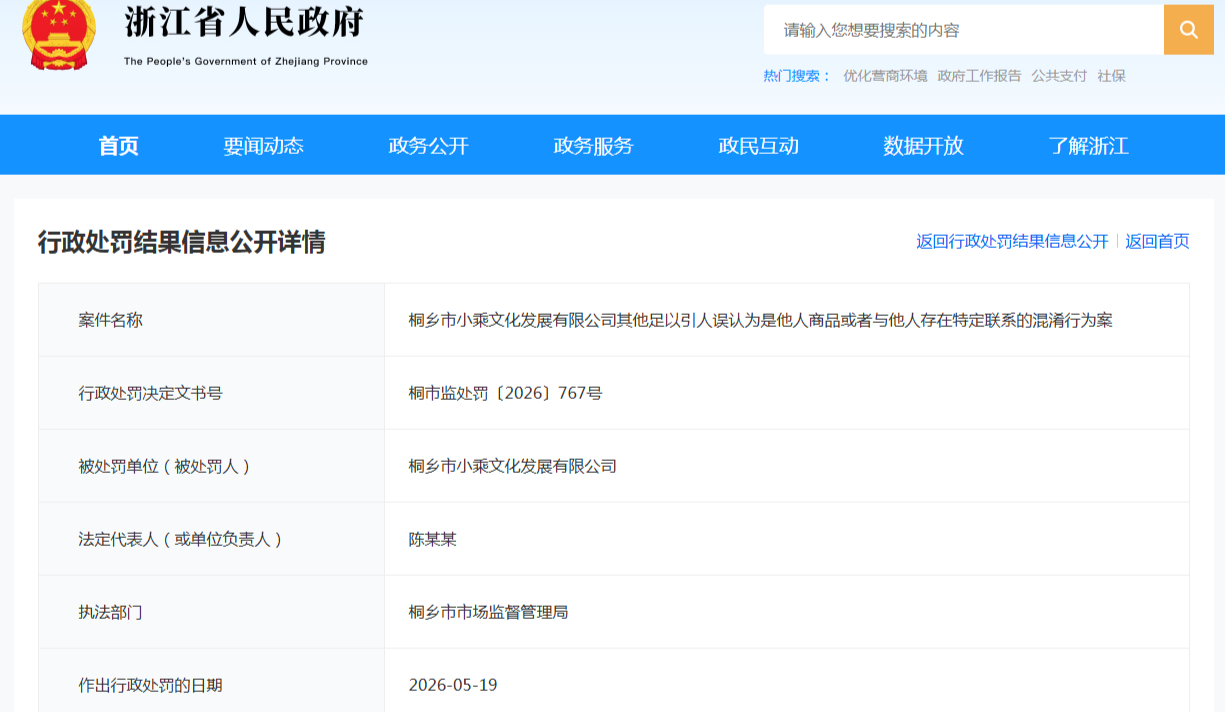Viewport: 1225px width, 712px height.
Task: Click the English subtitle People's Government of Zhejiang
Action: (246, 61)
